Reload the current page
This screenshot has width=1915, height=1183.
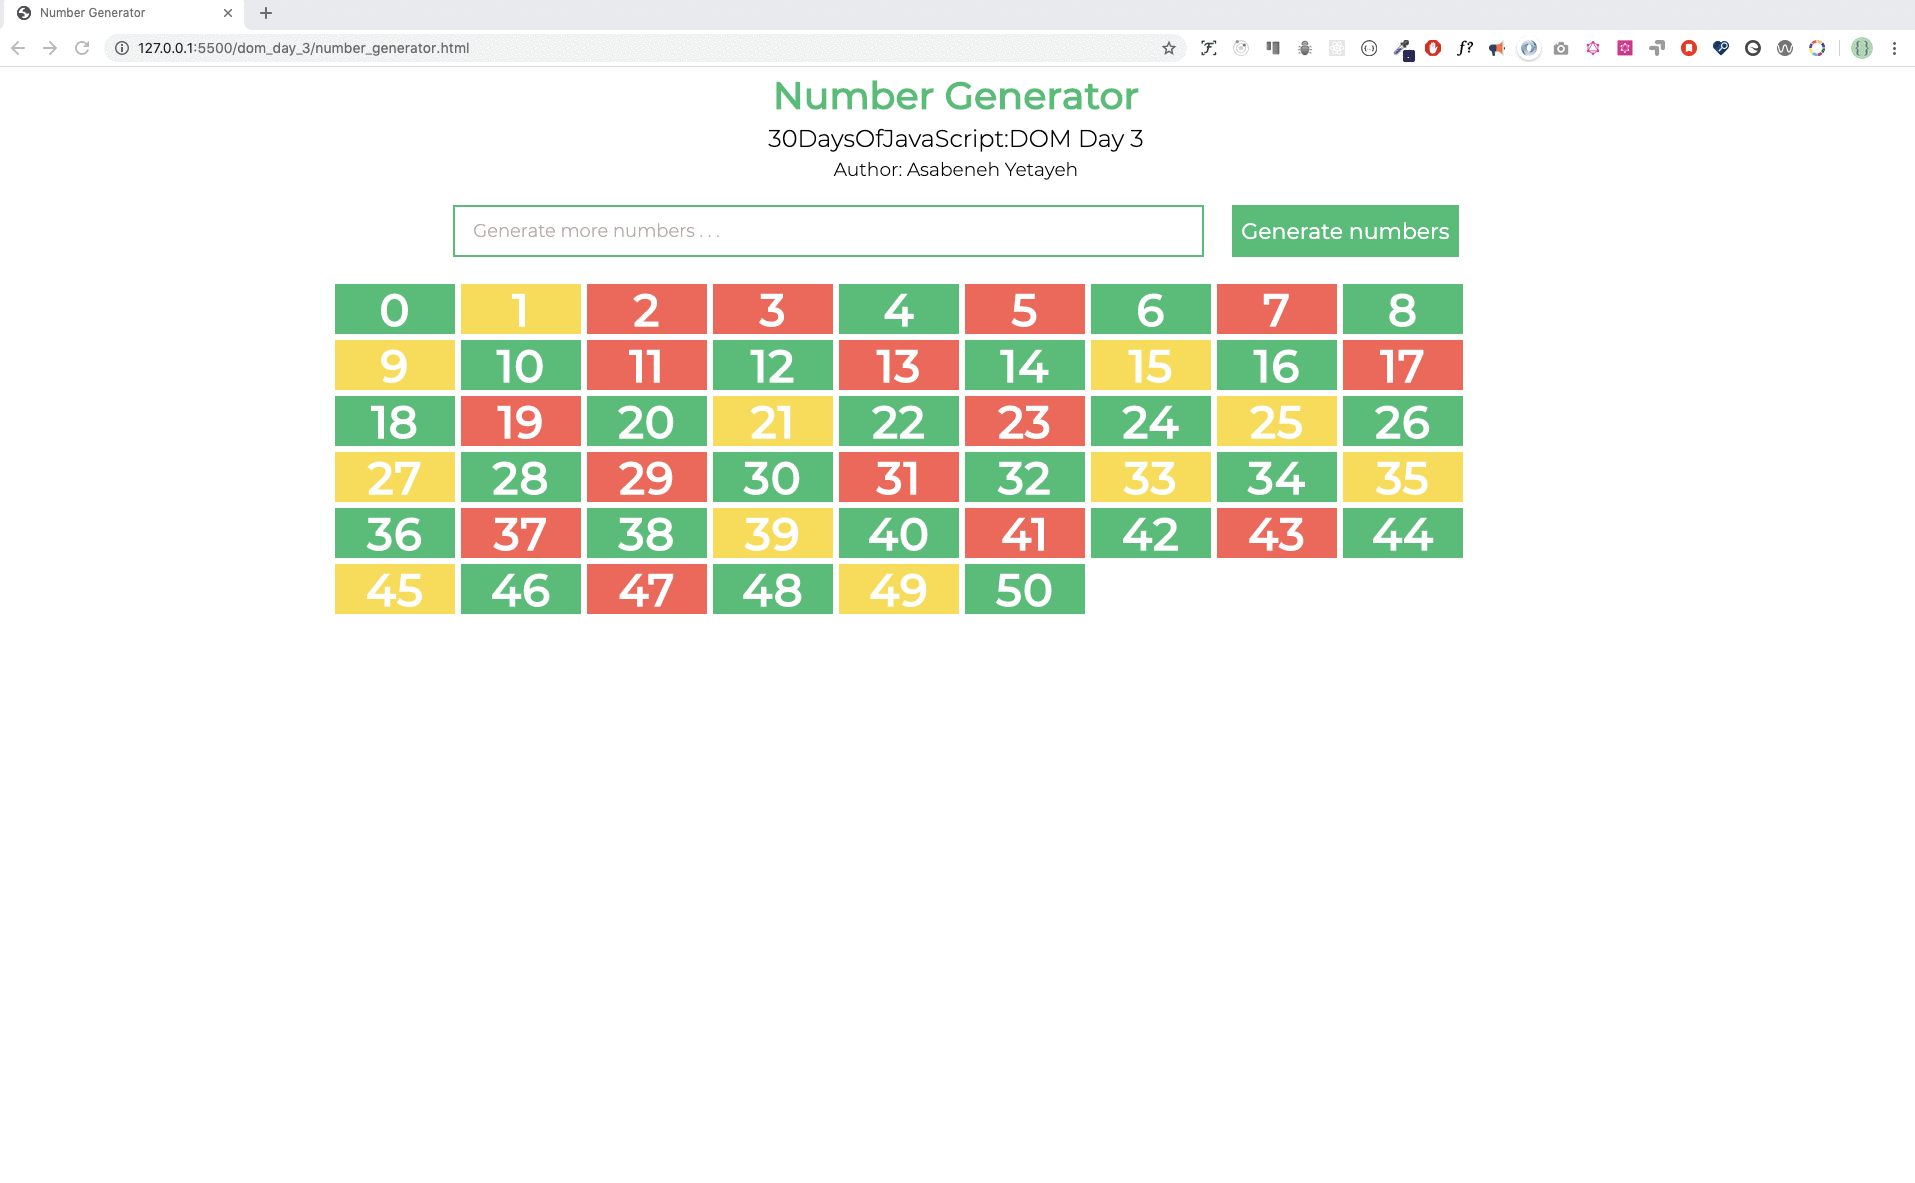click(82, 47)
